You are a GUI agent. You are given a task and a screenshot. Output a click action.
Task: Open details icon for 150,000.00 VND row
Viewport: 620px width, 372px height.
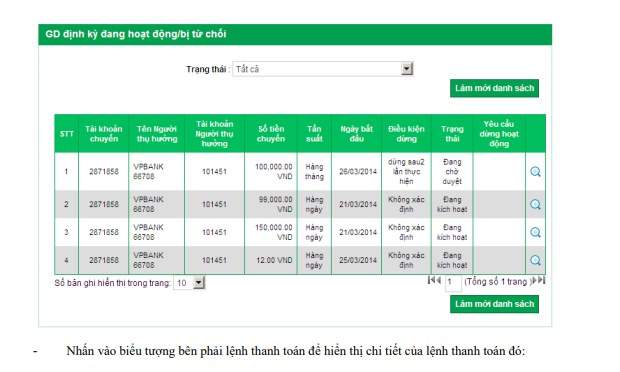coord(535,232)
